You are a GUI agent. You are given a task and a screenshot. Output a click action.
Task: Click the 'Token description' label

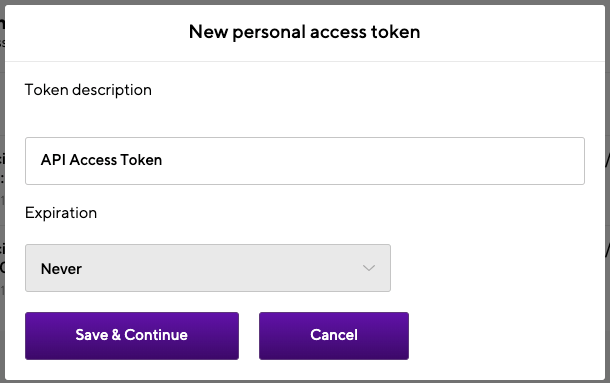tap(88, 90)
